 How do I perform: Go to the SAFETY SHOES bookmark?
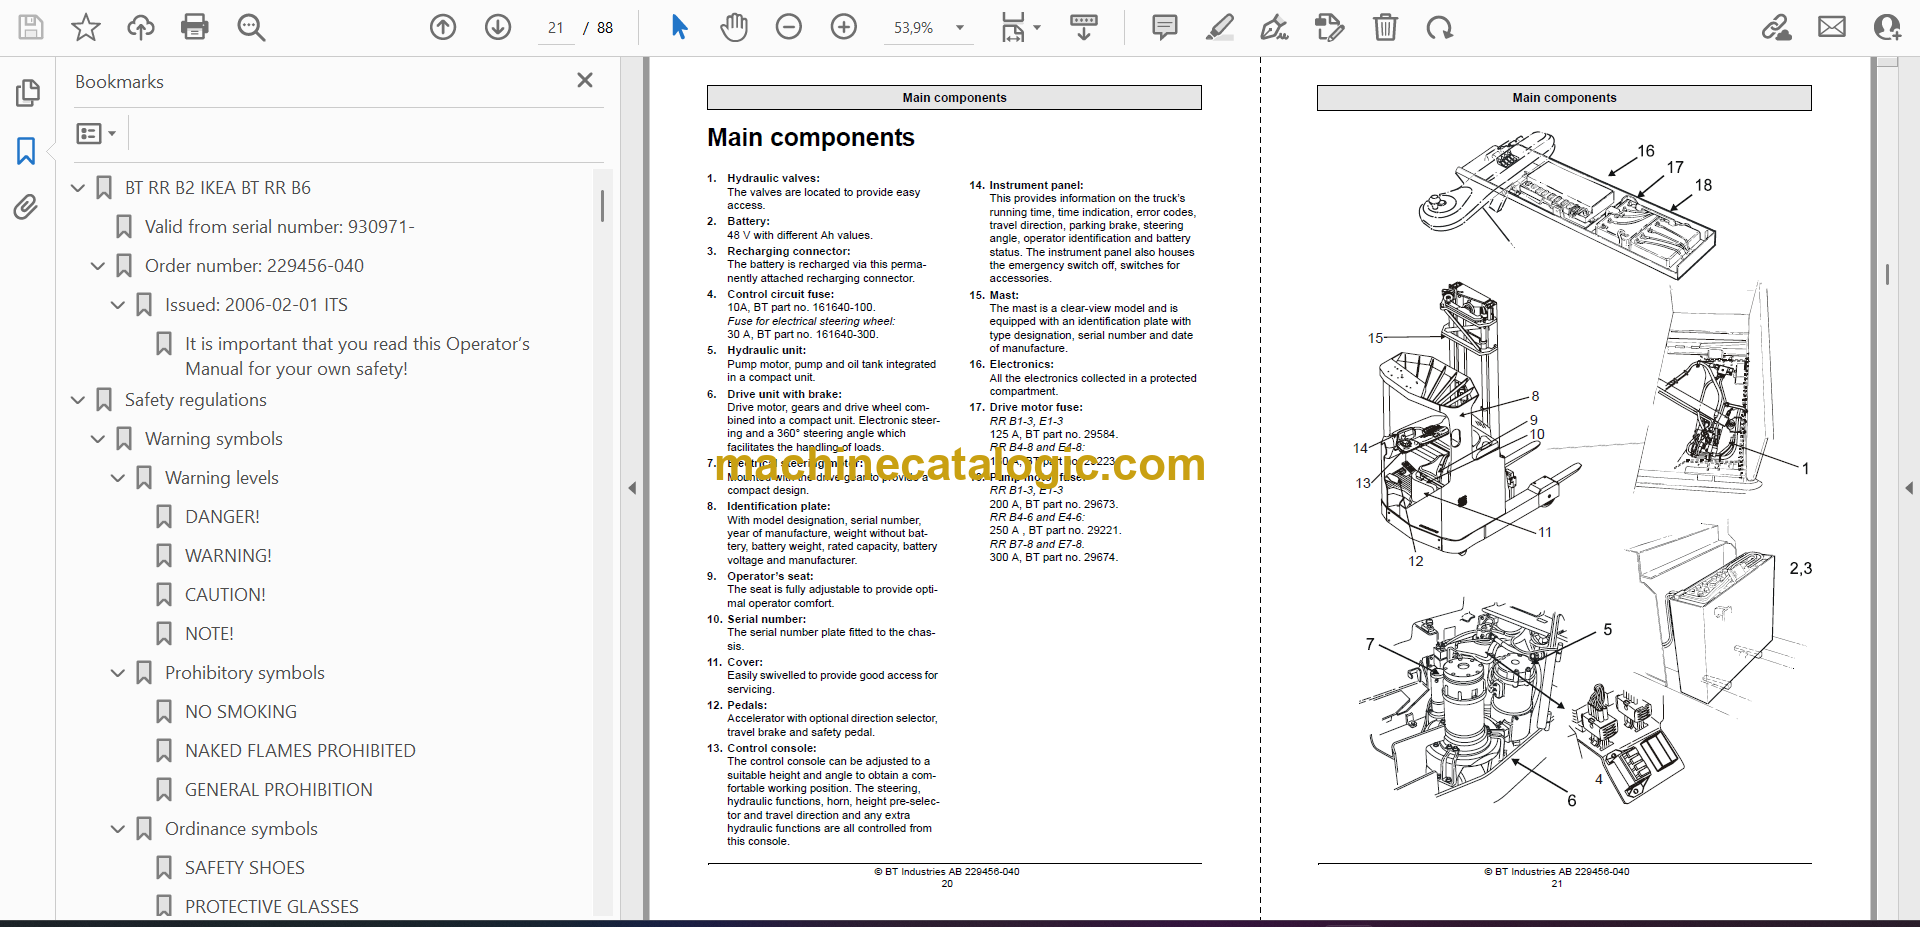245,868
